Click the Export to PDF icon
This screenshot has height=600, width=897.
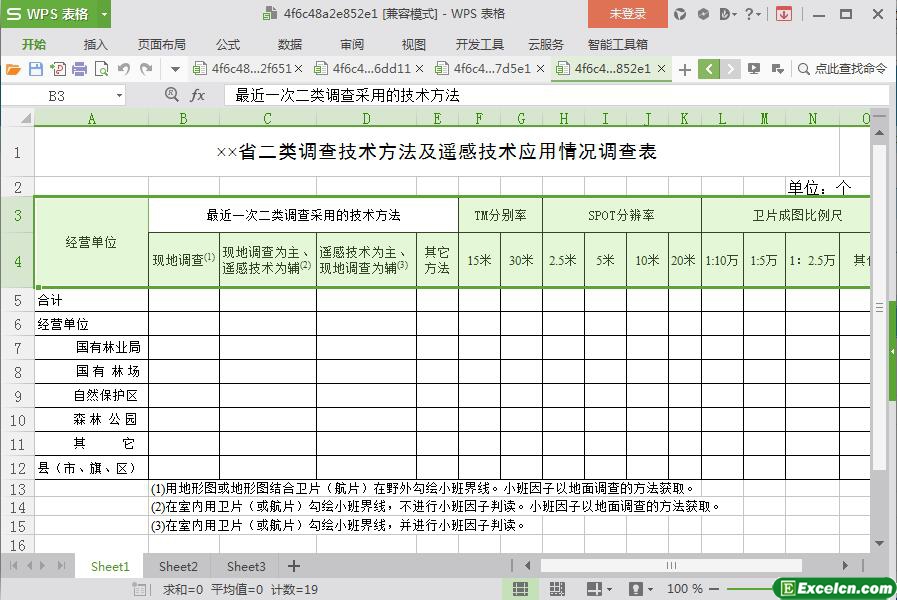58,69
